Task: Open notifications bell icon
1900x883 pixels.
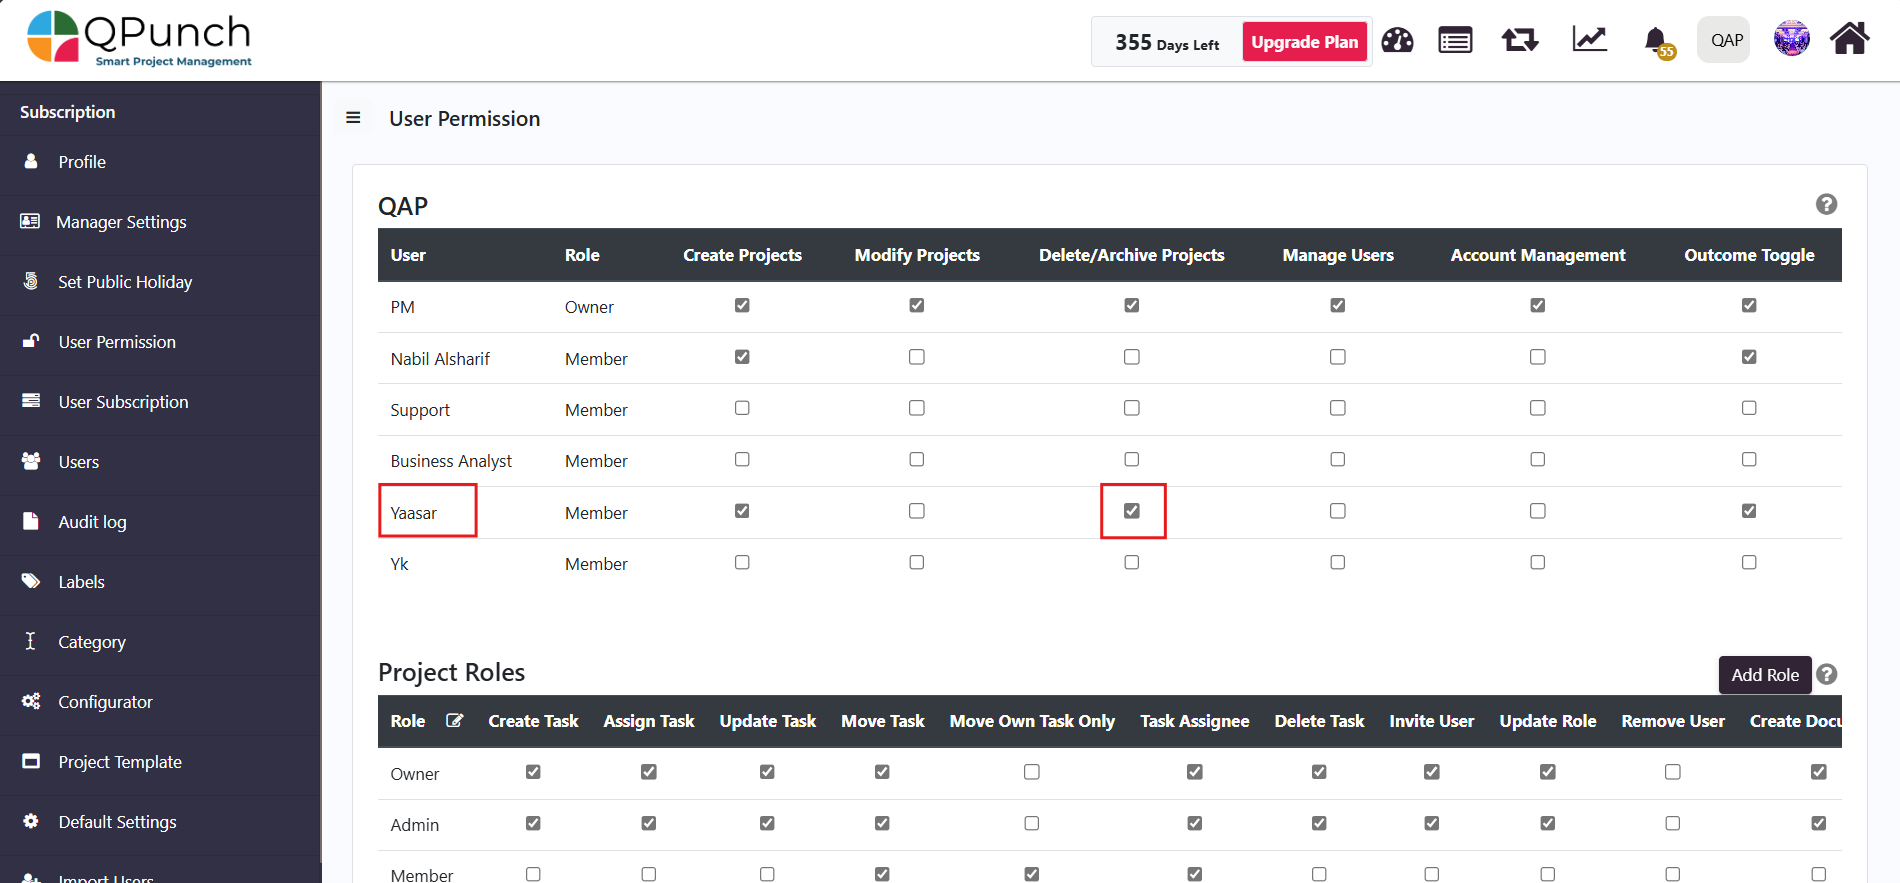Action: tap(1656, 41)
